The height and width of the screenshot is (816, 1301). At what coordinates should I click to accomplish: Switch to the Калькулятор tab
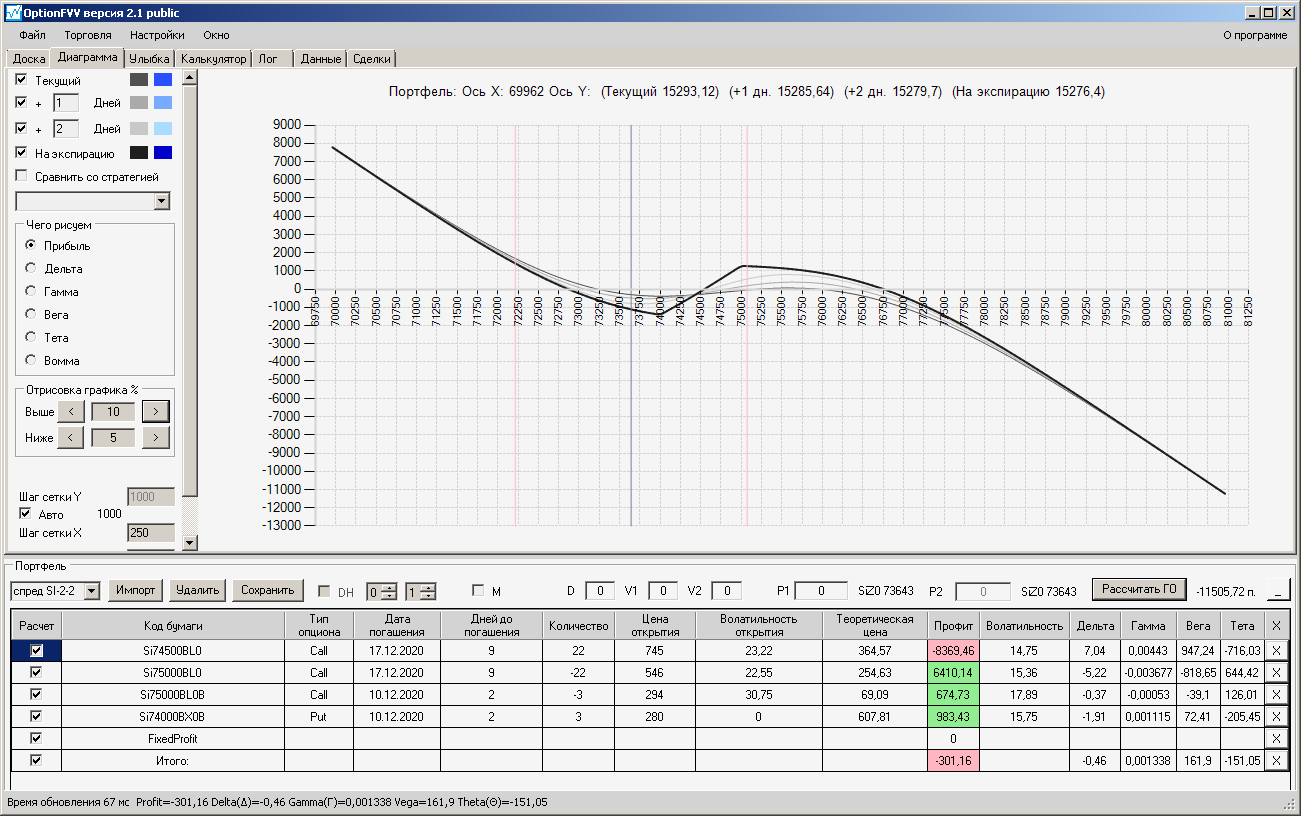pos(213,59)
